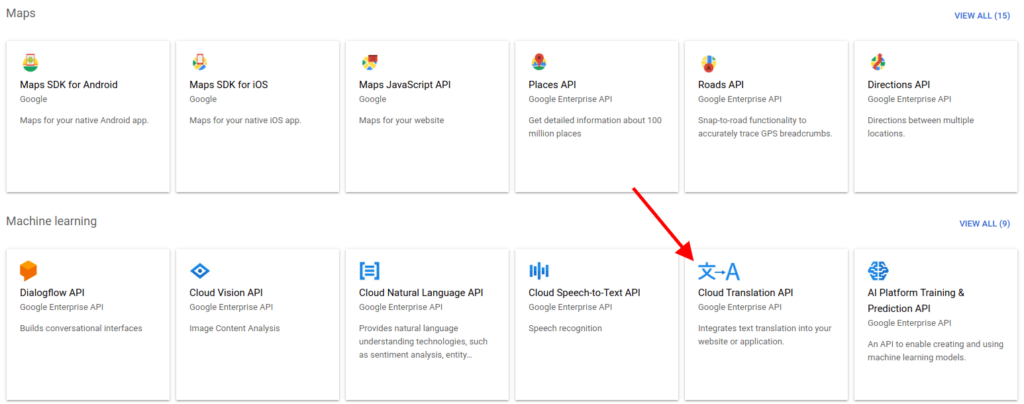Click 'Google Enterprise API' under Directions API
This screenshot has height=404, width=1024.
(x=909, y=99)
